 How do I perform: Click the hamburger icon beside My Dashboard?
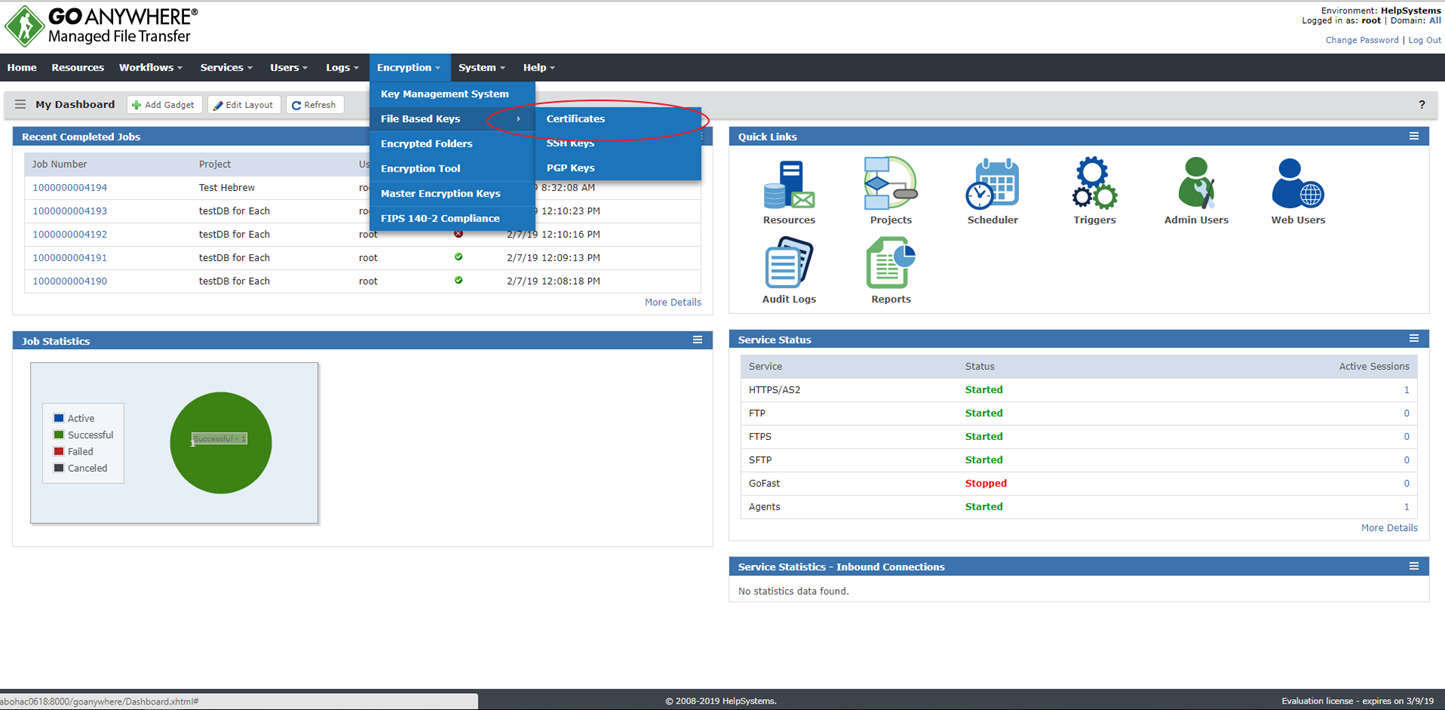point(20,104)
